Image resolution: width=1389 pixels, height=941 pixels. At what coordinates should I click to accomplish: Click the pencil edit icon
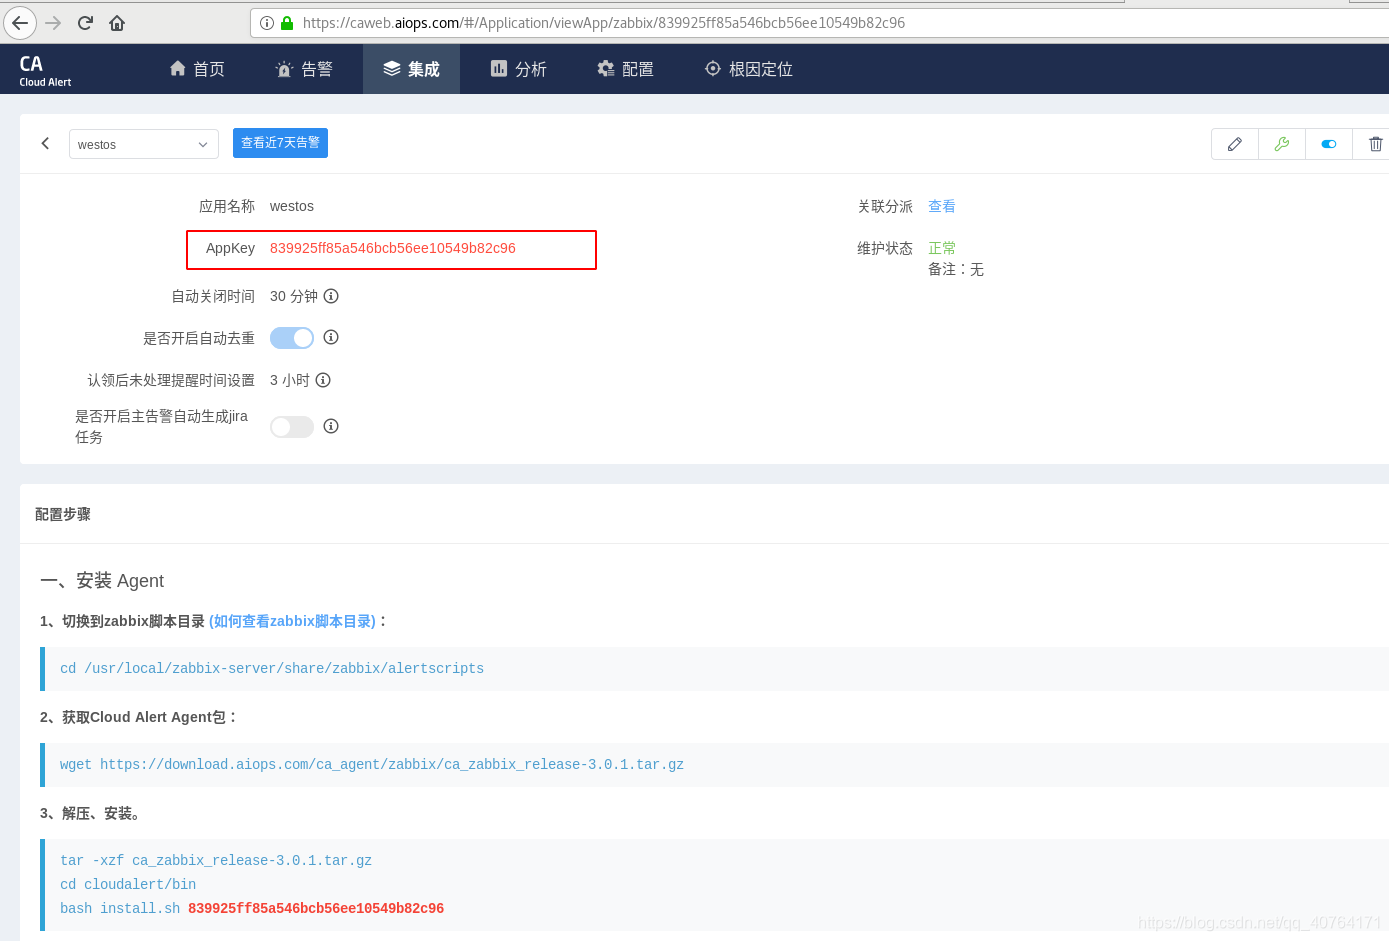click(1235, 144)
